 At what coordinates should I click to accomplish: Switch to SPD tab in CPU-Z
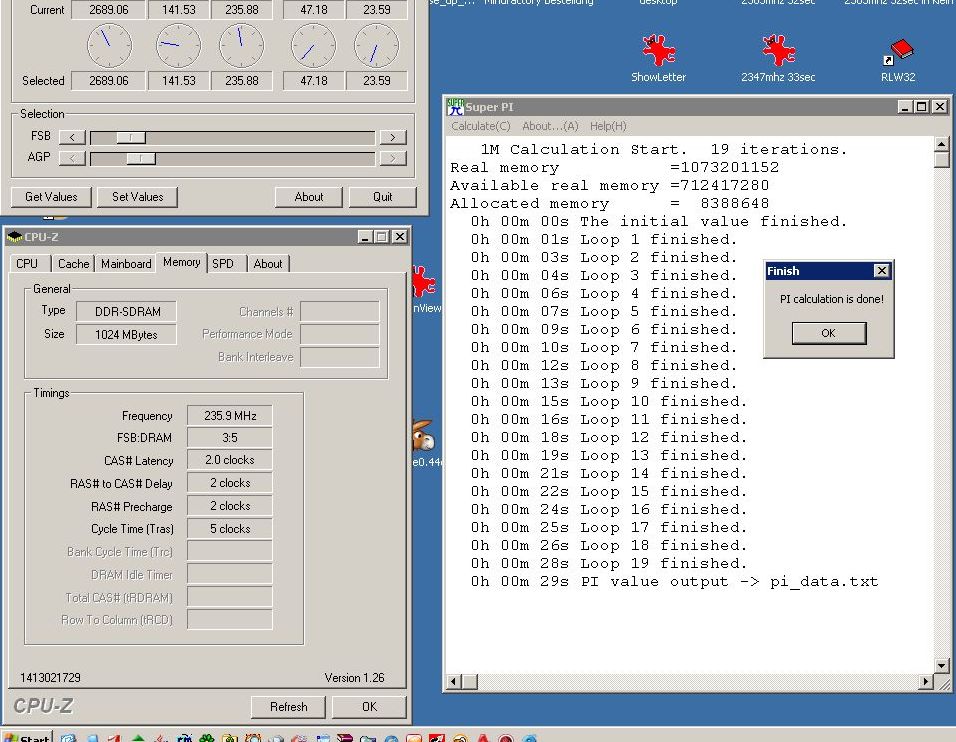pyautogui.click(x=223, y=263)
